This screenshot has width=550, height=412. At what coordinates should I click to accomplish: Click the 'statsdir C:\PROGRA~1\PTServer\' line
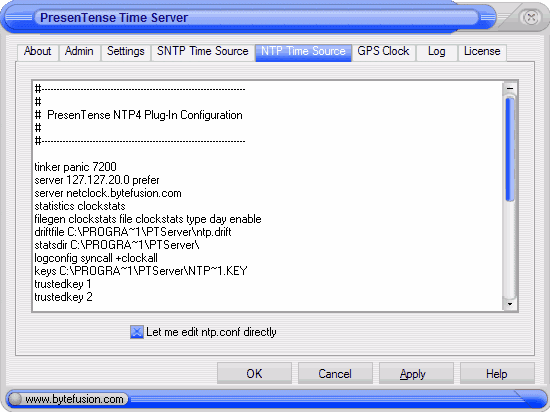117,245
